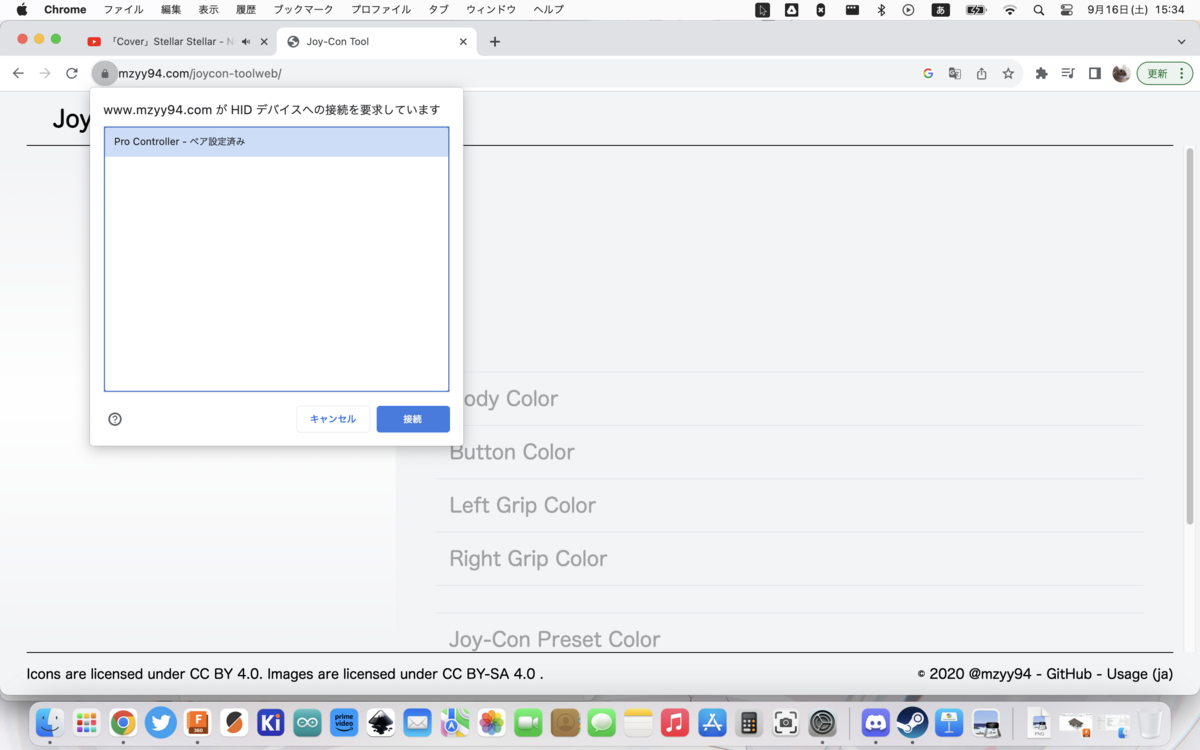The width and height of the screenshot is (1200, 750).
Task: Toggle the Chrome side panel
Action: coord(1095,74)
